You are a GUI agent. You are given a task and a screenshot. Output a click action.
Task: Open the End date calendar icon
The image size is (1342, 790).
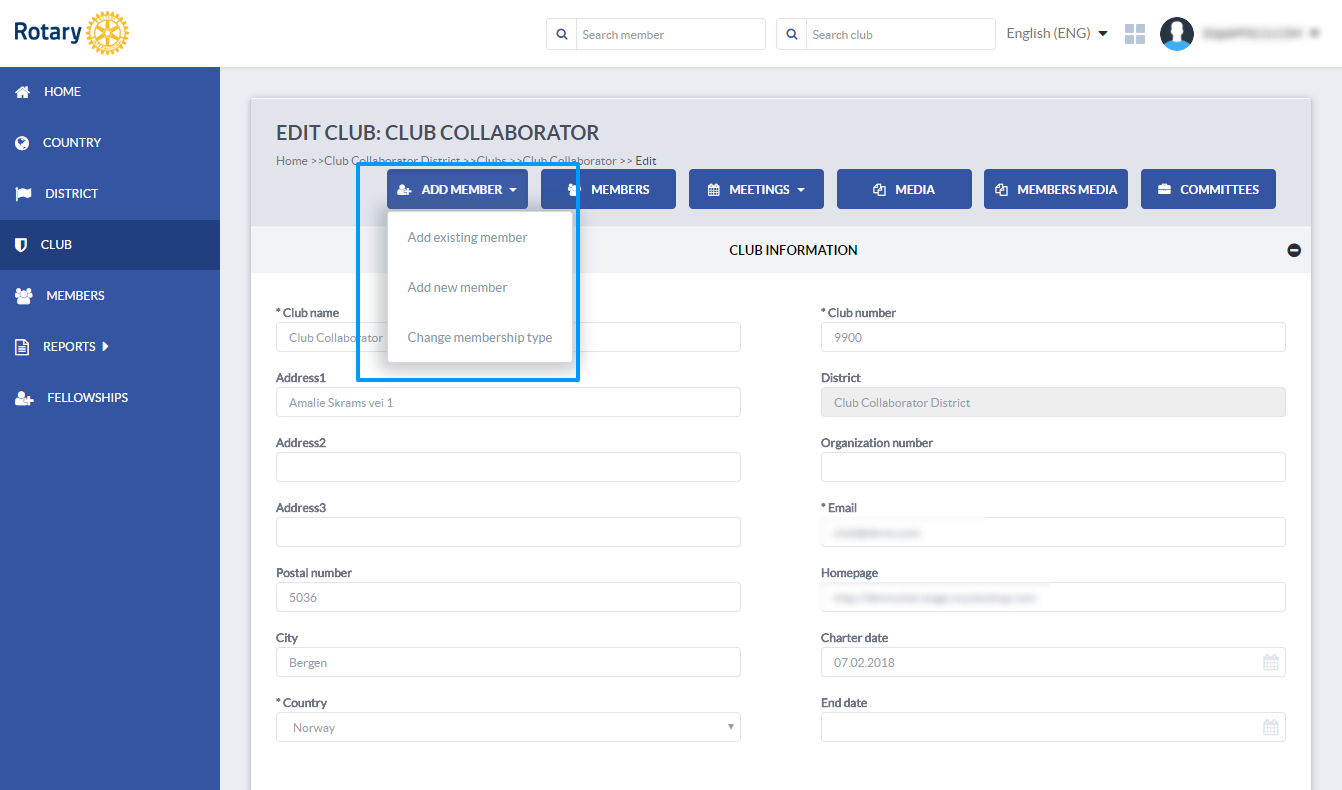[x=1270, y=727]
